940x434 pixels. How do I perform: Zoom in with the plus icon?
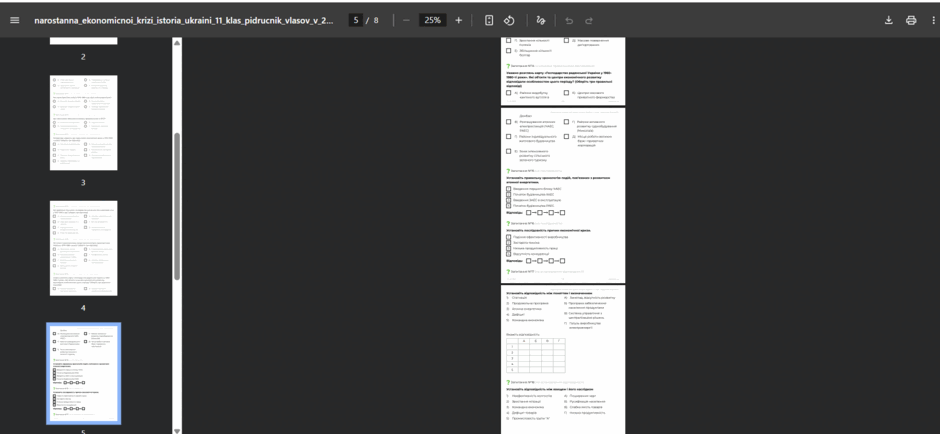point(459,20)
